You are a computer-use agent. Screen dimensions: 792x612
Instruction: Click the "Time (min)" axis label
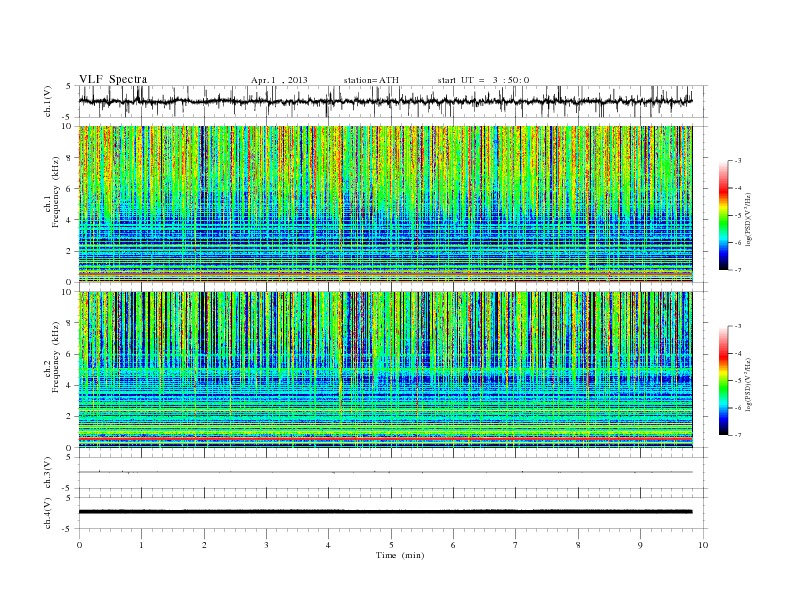coord(400,555)
